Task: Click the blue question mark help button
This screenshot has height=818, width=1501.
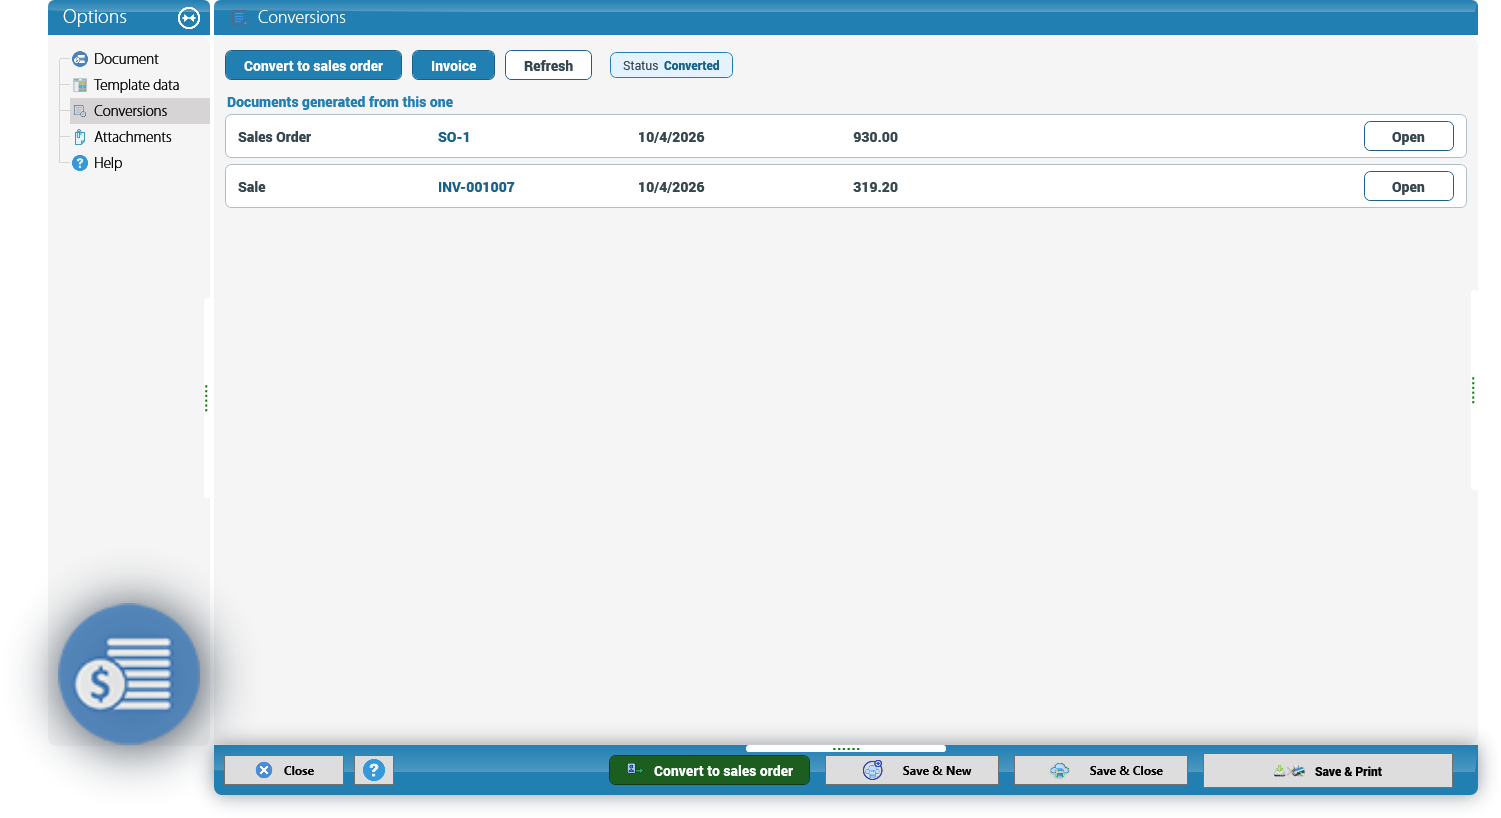Action: click(374, 770)
